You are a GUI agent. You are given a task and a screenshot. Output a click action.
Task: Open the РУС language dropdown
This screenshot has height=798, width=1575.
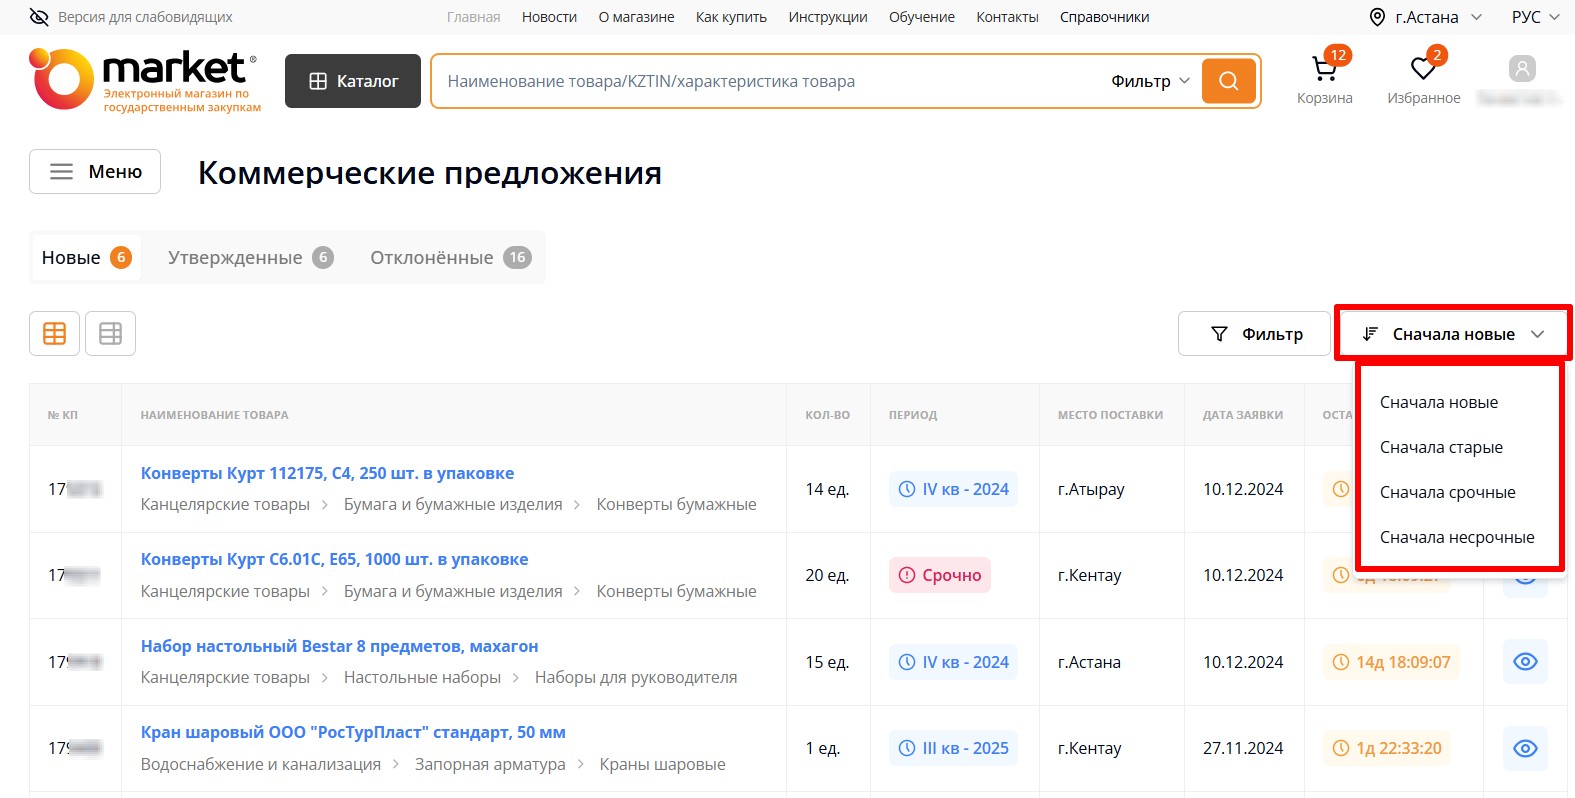click(x=1534, y=17)
